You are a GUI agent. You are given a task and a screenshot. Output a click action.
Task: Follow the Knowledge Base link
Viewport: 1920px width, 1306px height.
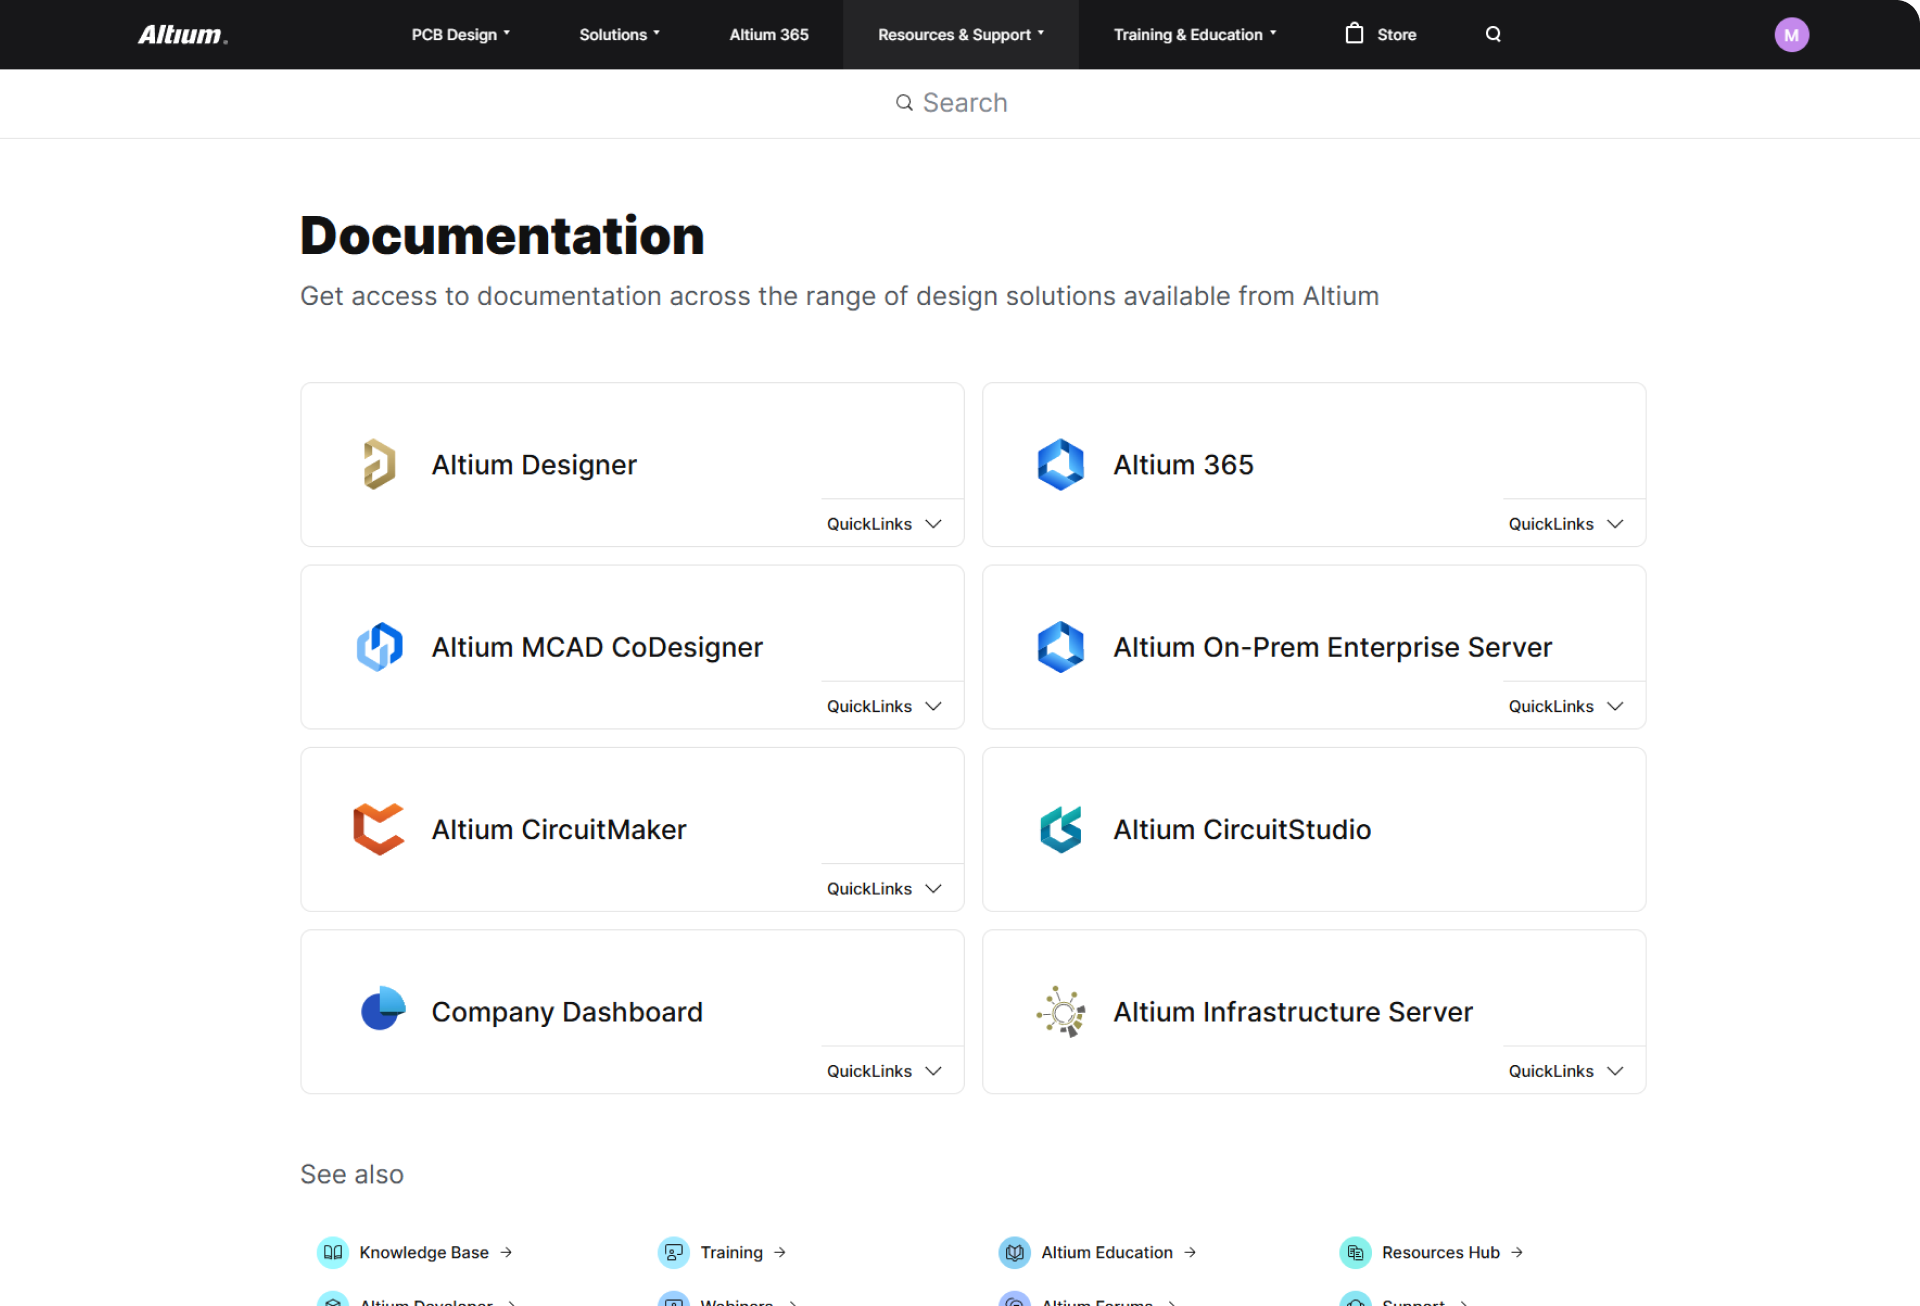[424, 1252]
